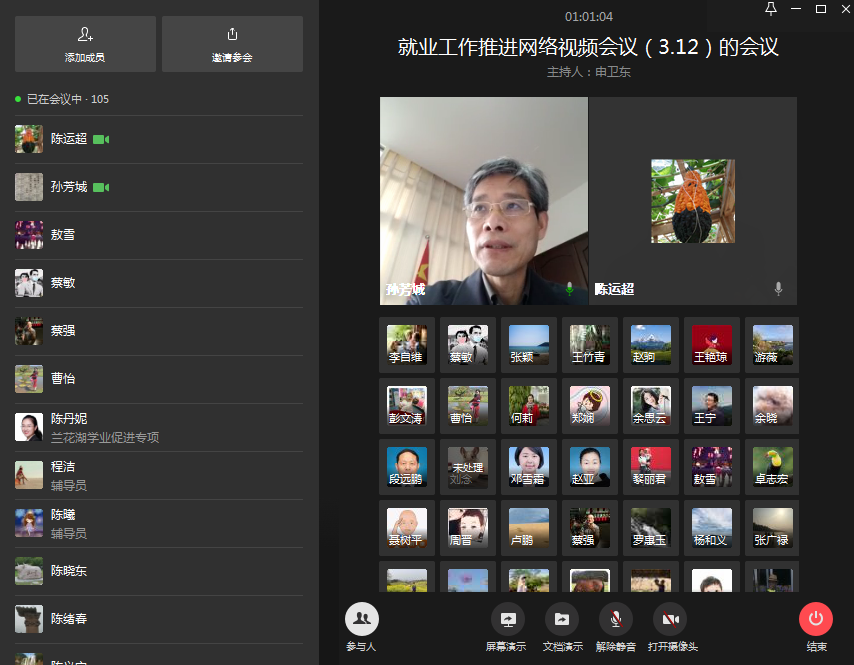
Task: Click the 卓志宏 participant thumbnail
Action: click(773, 467)
